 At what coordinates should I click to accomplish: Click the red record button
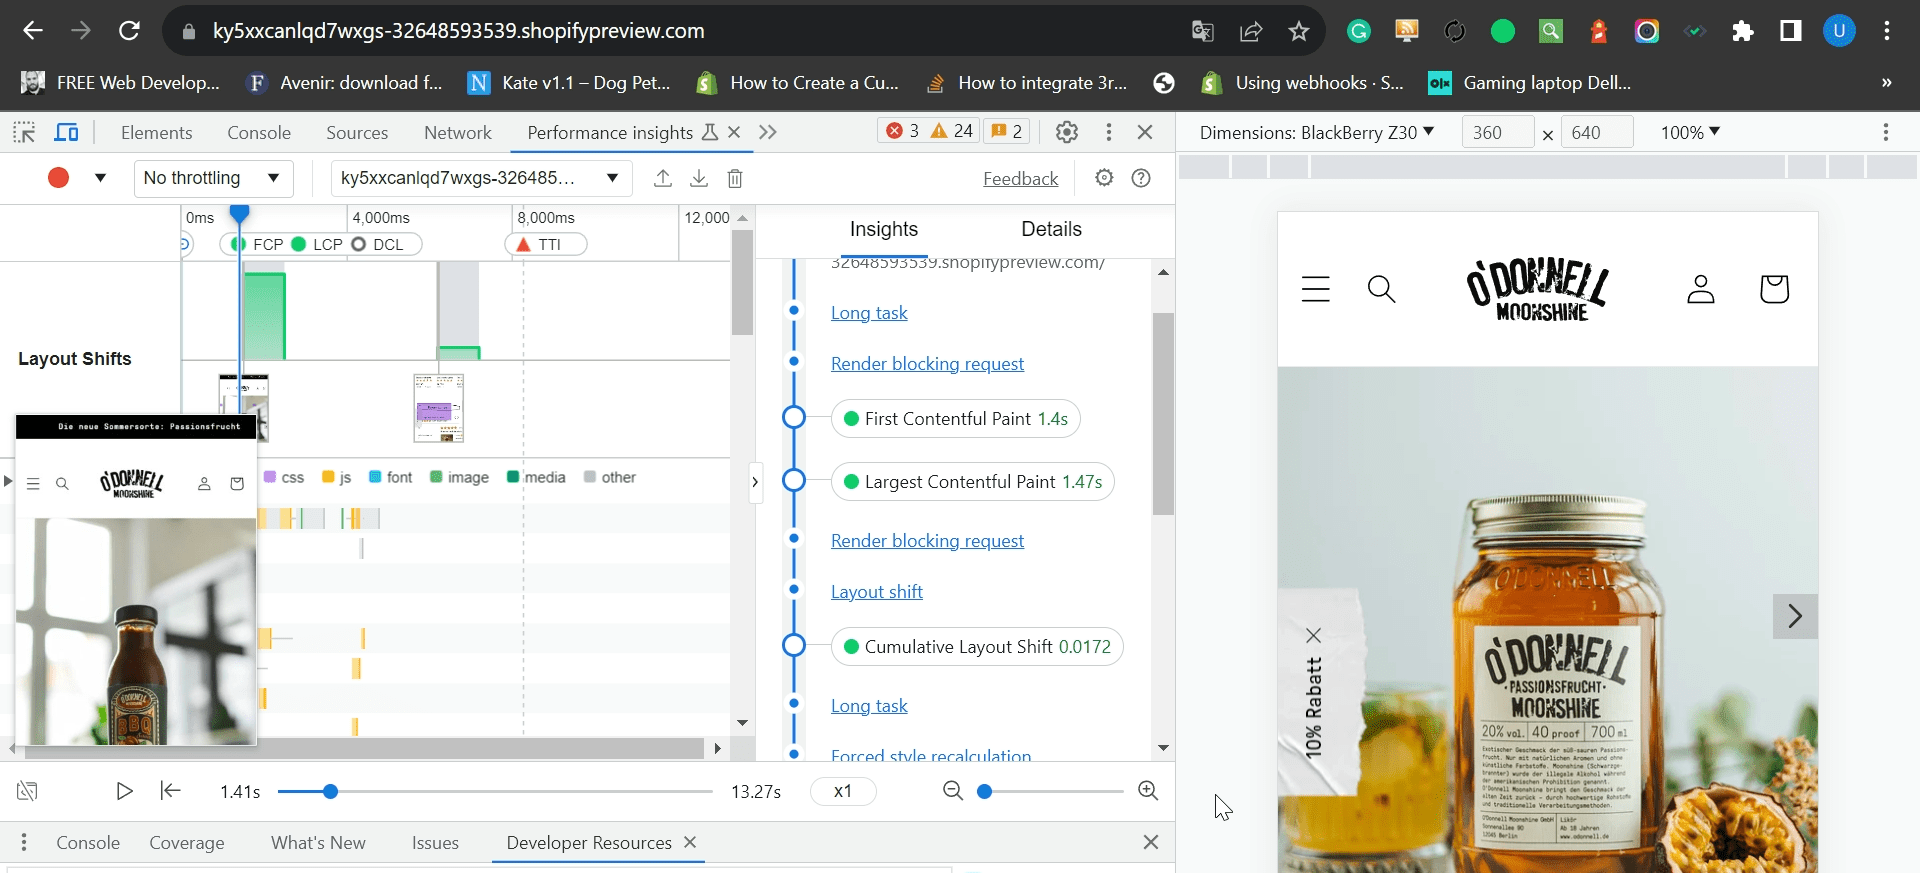point(58,178)
